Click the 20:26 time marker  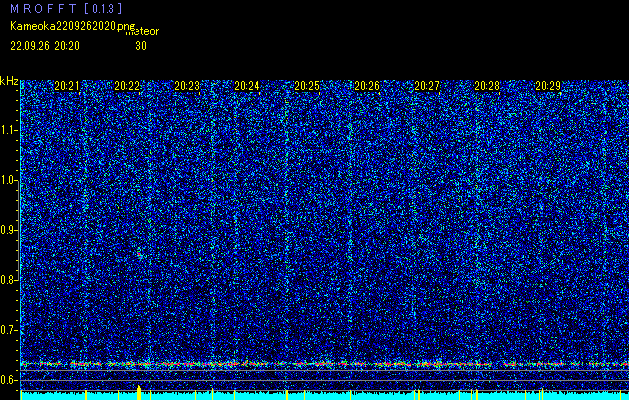coord(367,86)
